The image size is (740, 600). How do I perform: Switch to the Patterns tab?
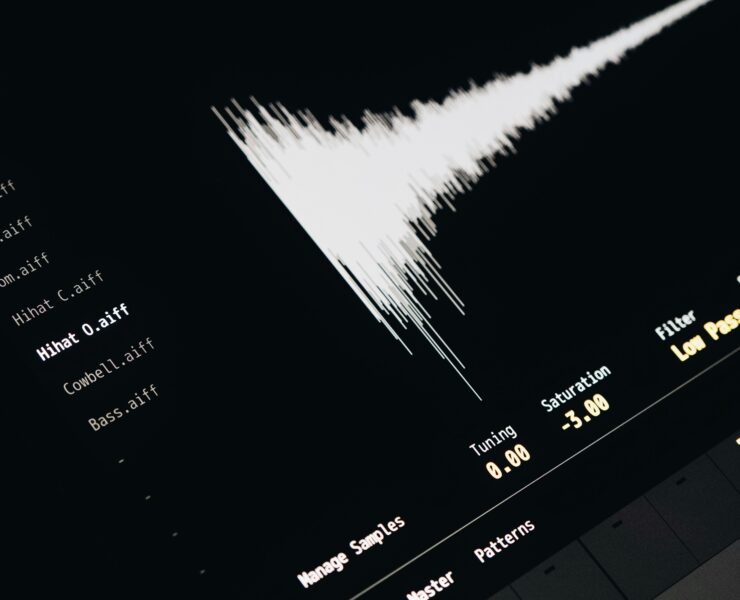tap(505, 541)
